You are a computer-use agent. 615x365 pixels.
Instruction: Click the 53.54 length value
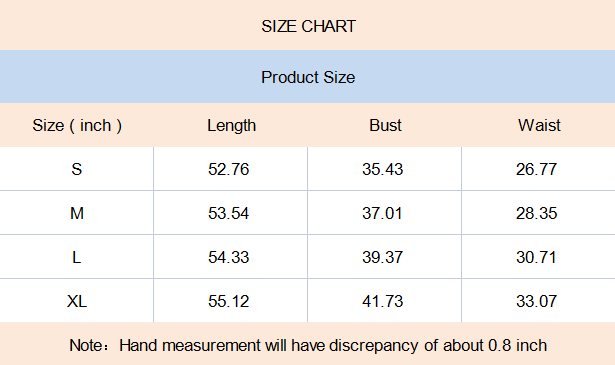tap(228, 213)
